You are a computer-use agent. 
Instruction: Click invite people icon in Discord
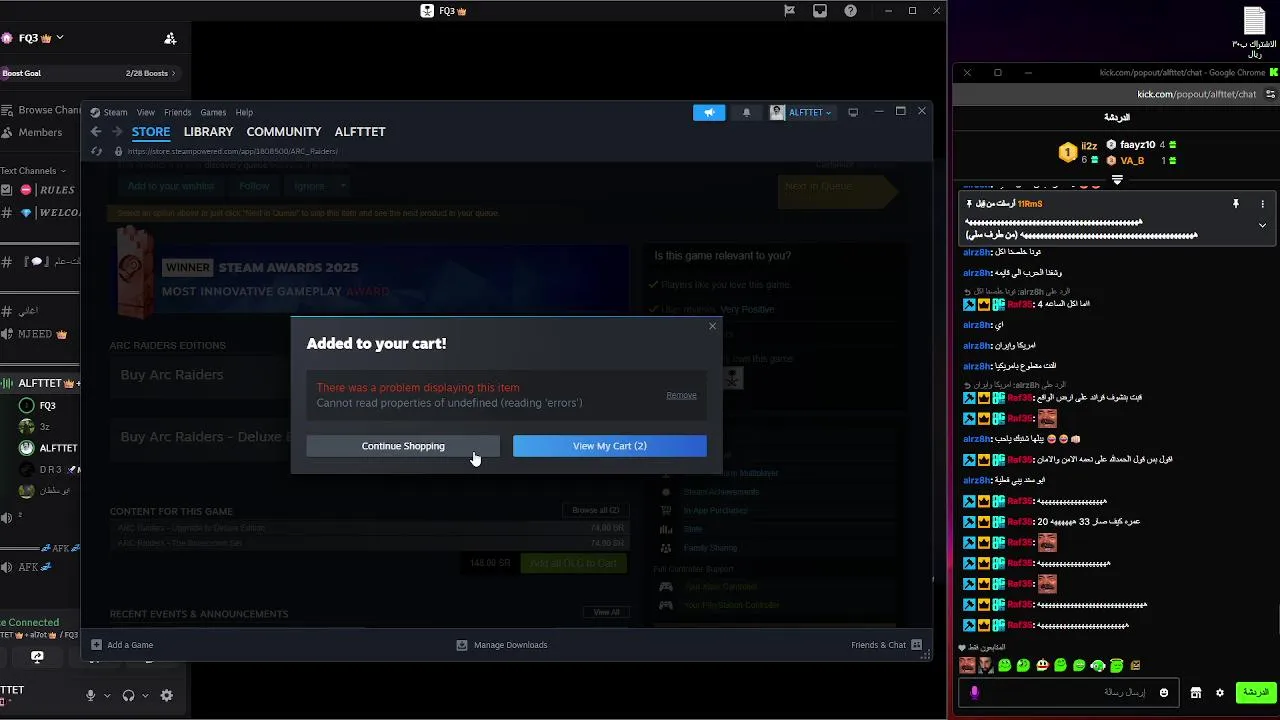click(170, 38)
